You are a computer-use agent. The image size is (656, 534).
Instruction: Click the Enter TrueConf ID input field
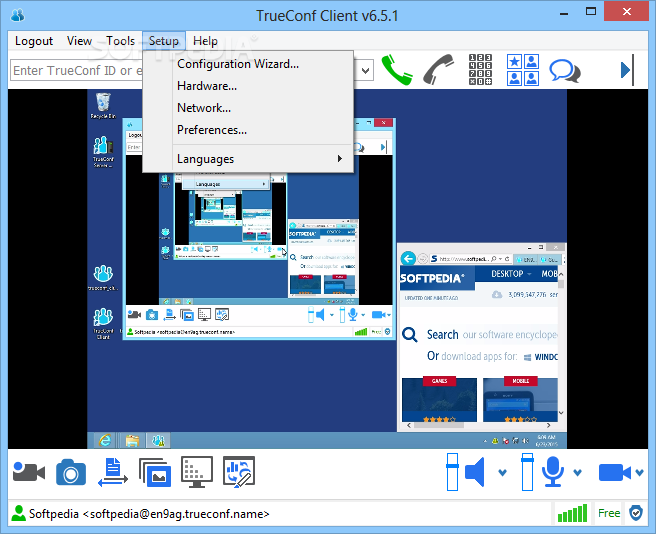tap(77, 70)
